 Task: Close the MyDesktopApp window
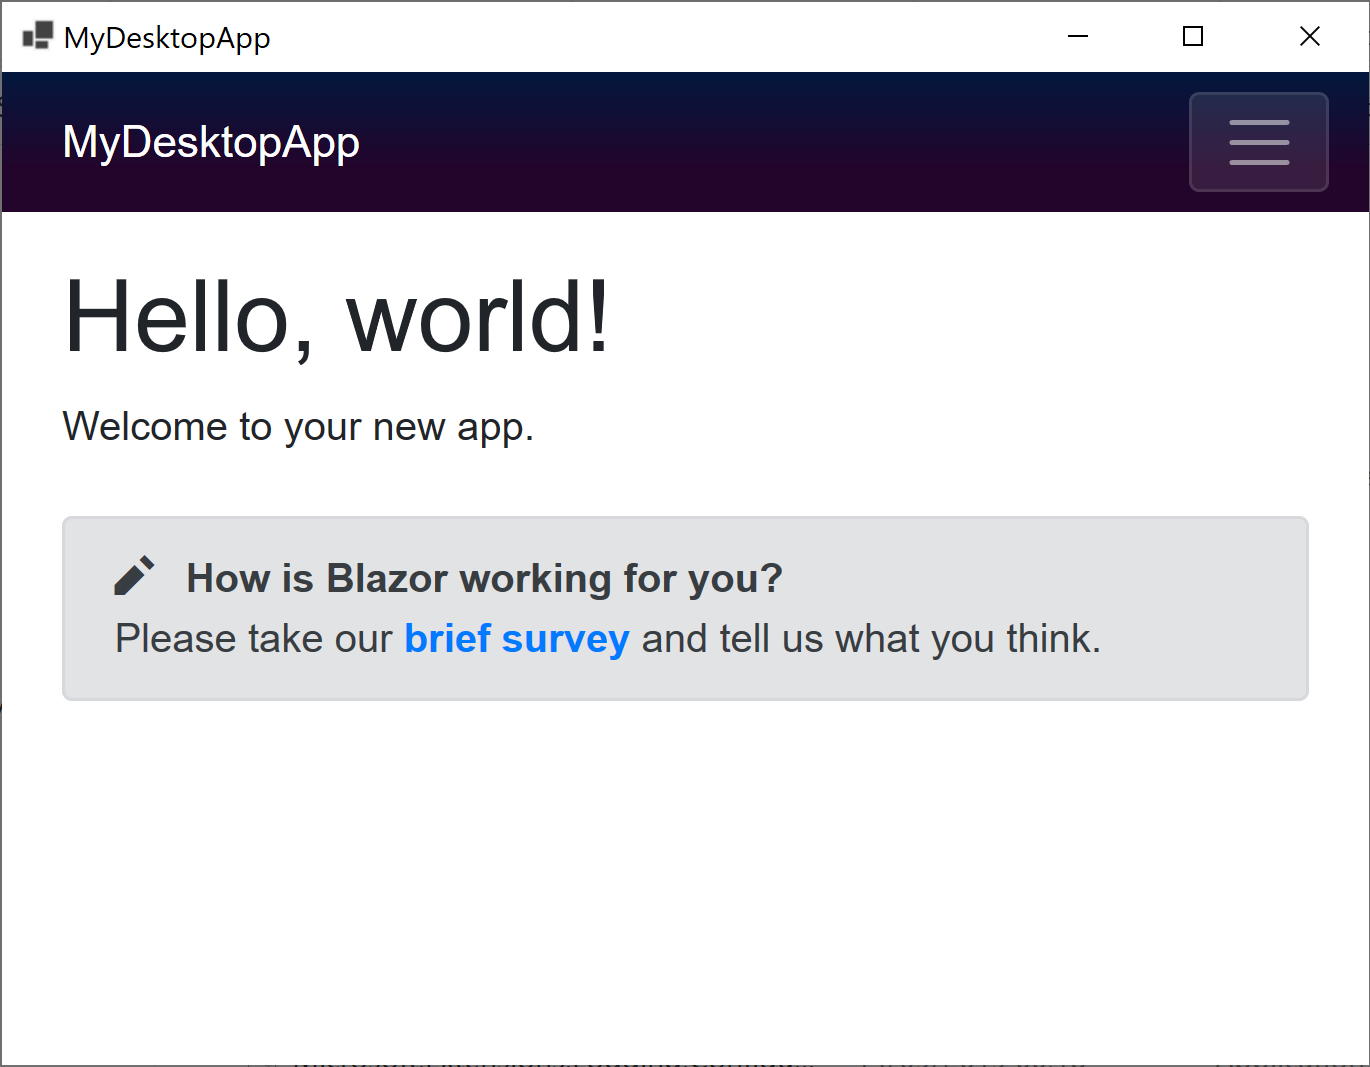1310,37
